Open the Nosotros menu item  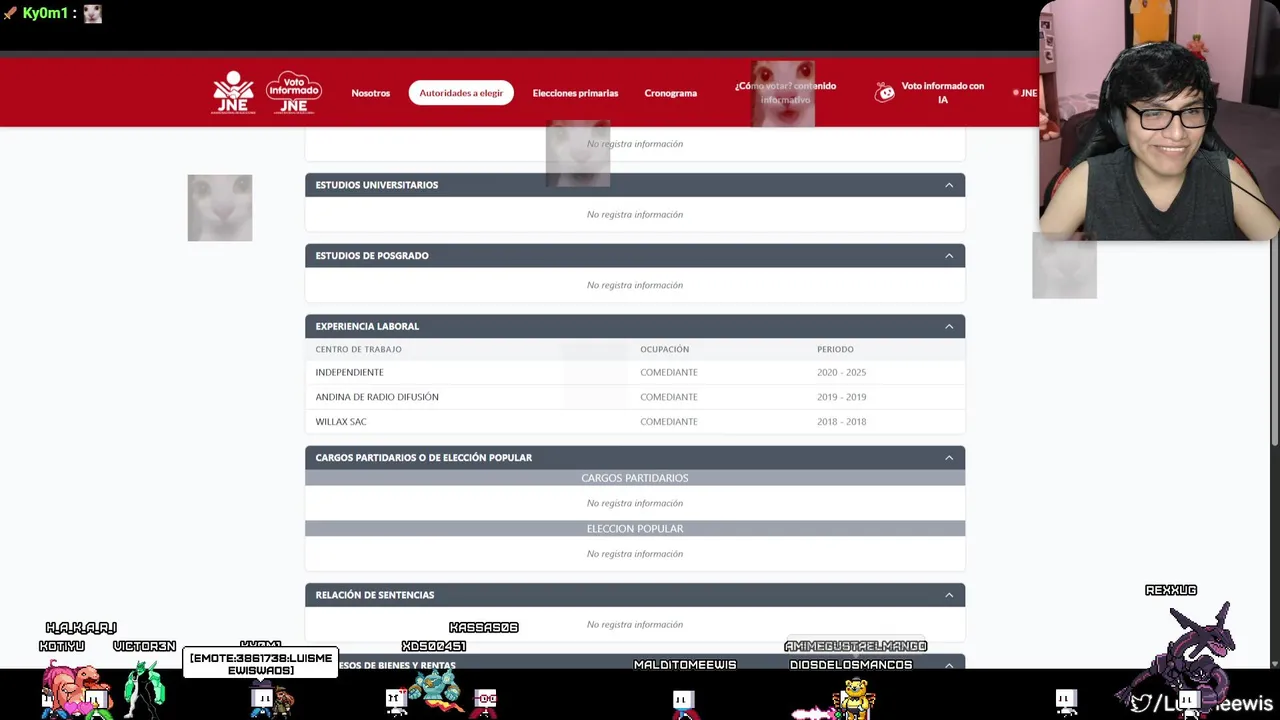coord(371,93)
